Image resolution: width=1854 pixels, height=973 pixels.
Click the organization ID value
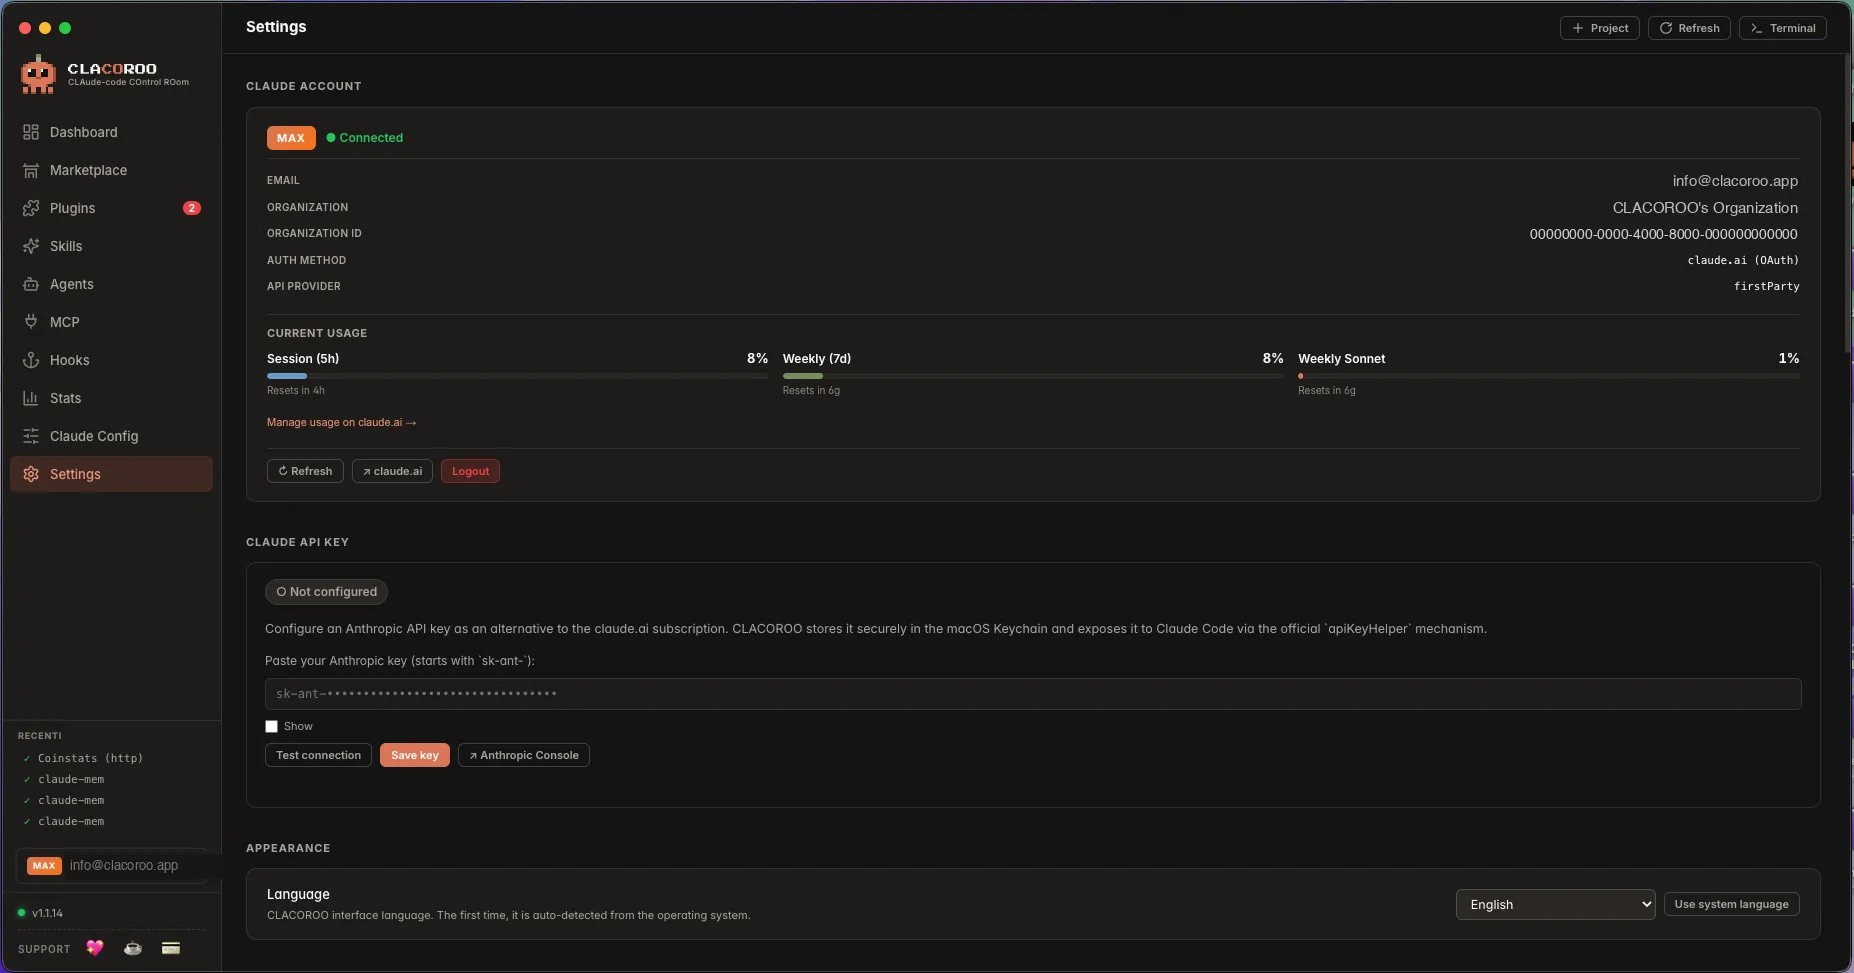[x=1663, y=234]
